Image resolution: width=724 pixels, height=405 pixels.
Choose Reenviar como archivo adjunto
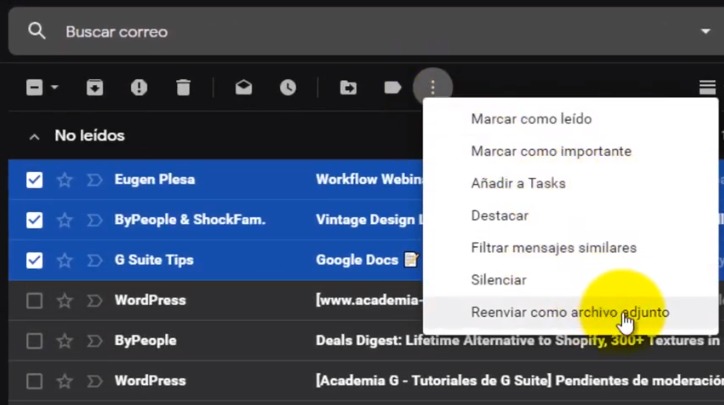click(x=571, y=312)
